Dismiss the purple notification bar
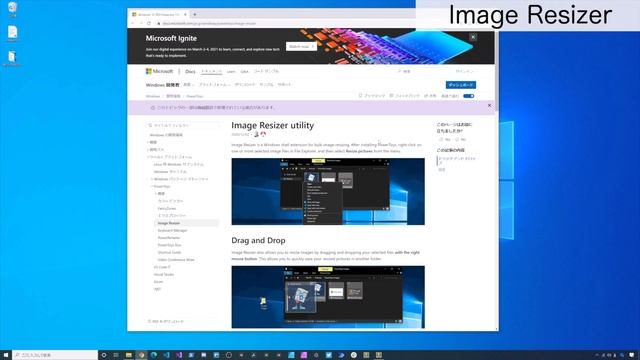This screenshot has width=640, height=360. tap(489, 105)
